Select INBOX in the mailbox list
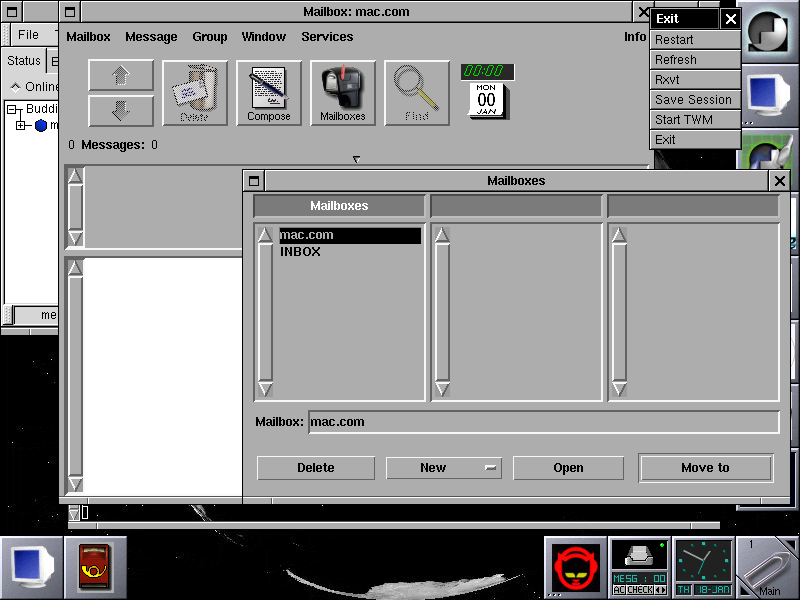The height and width of the screenshot is (600, 800). point(300,252)
